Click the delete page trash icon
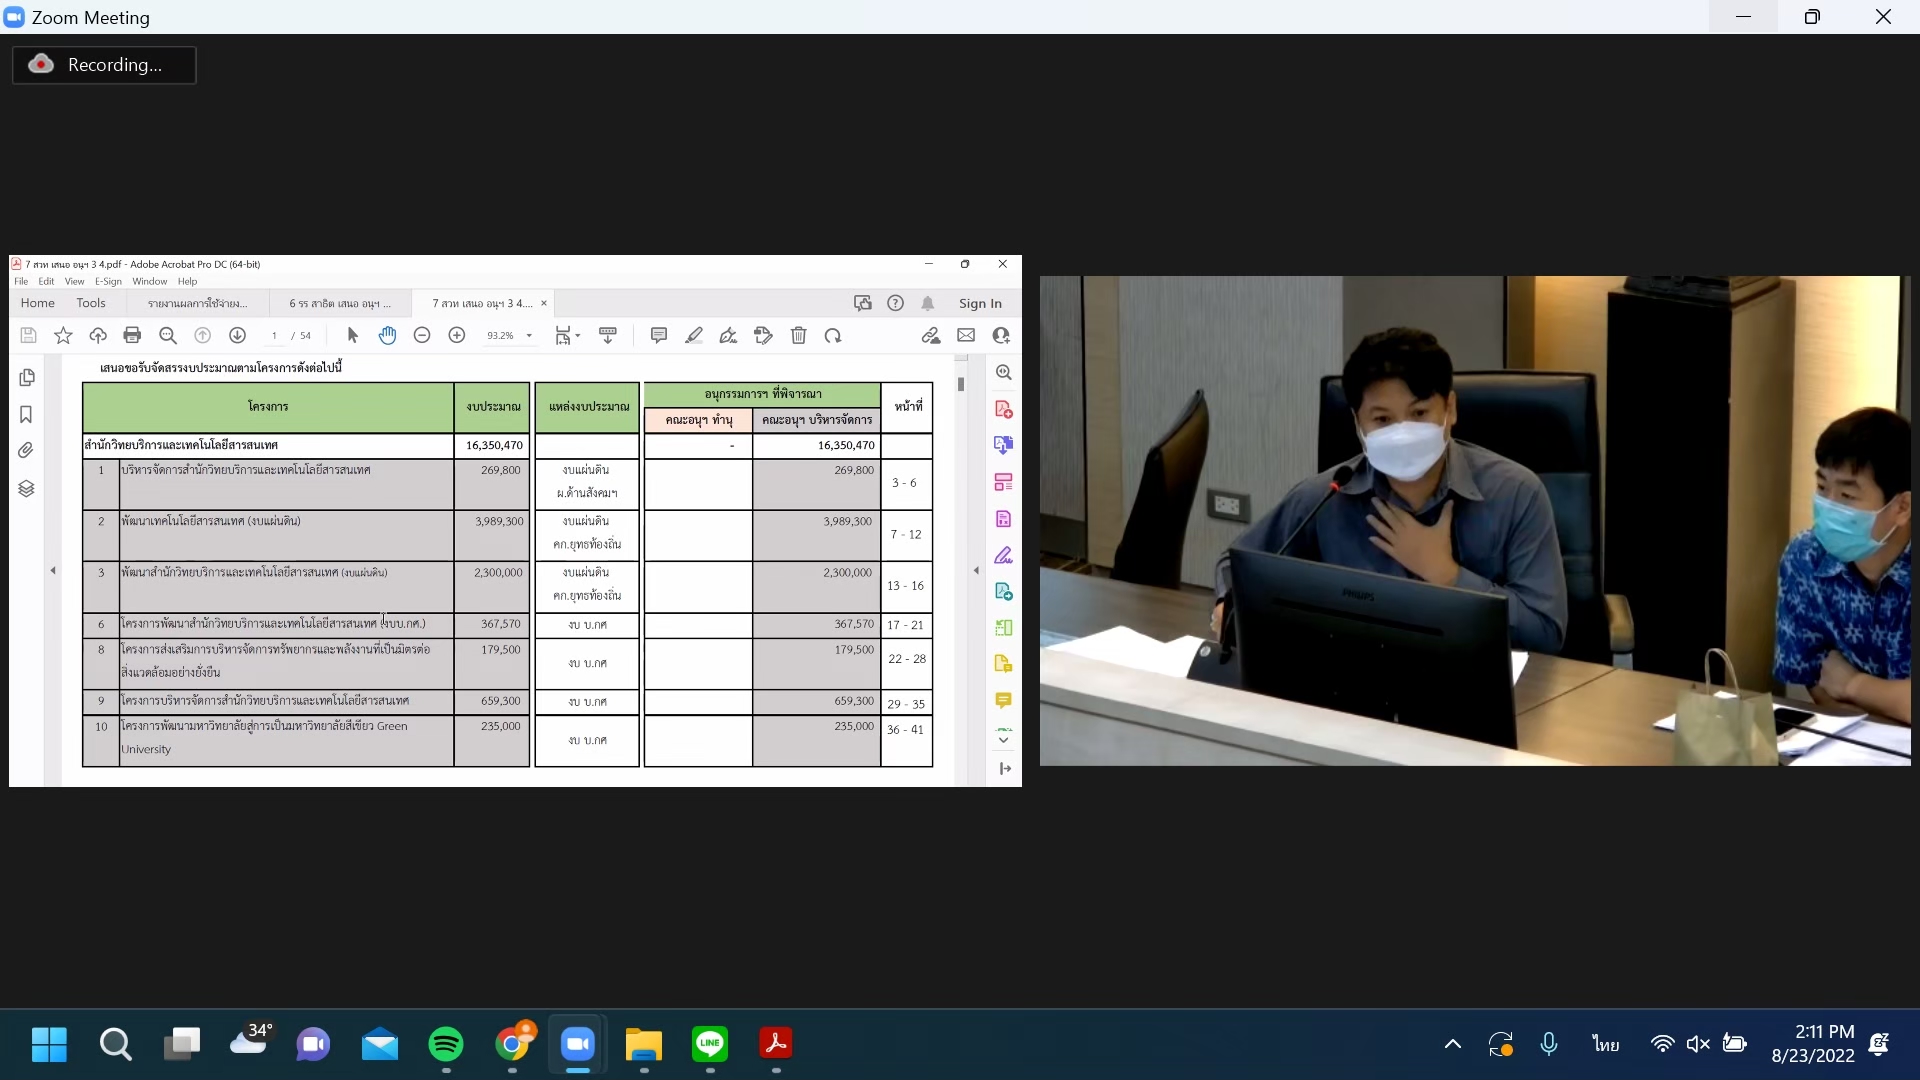Screen dimensions: 1920x1080 click(798, 336)
